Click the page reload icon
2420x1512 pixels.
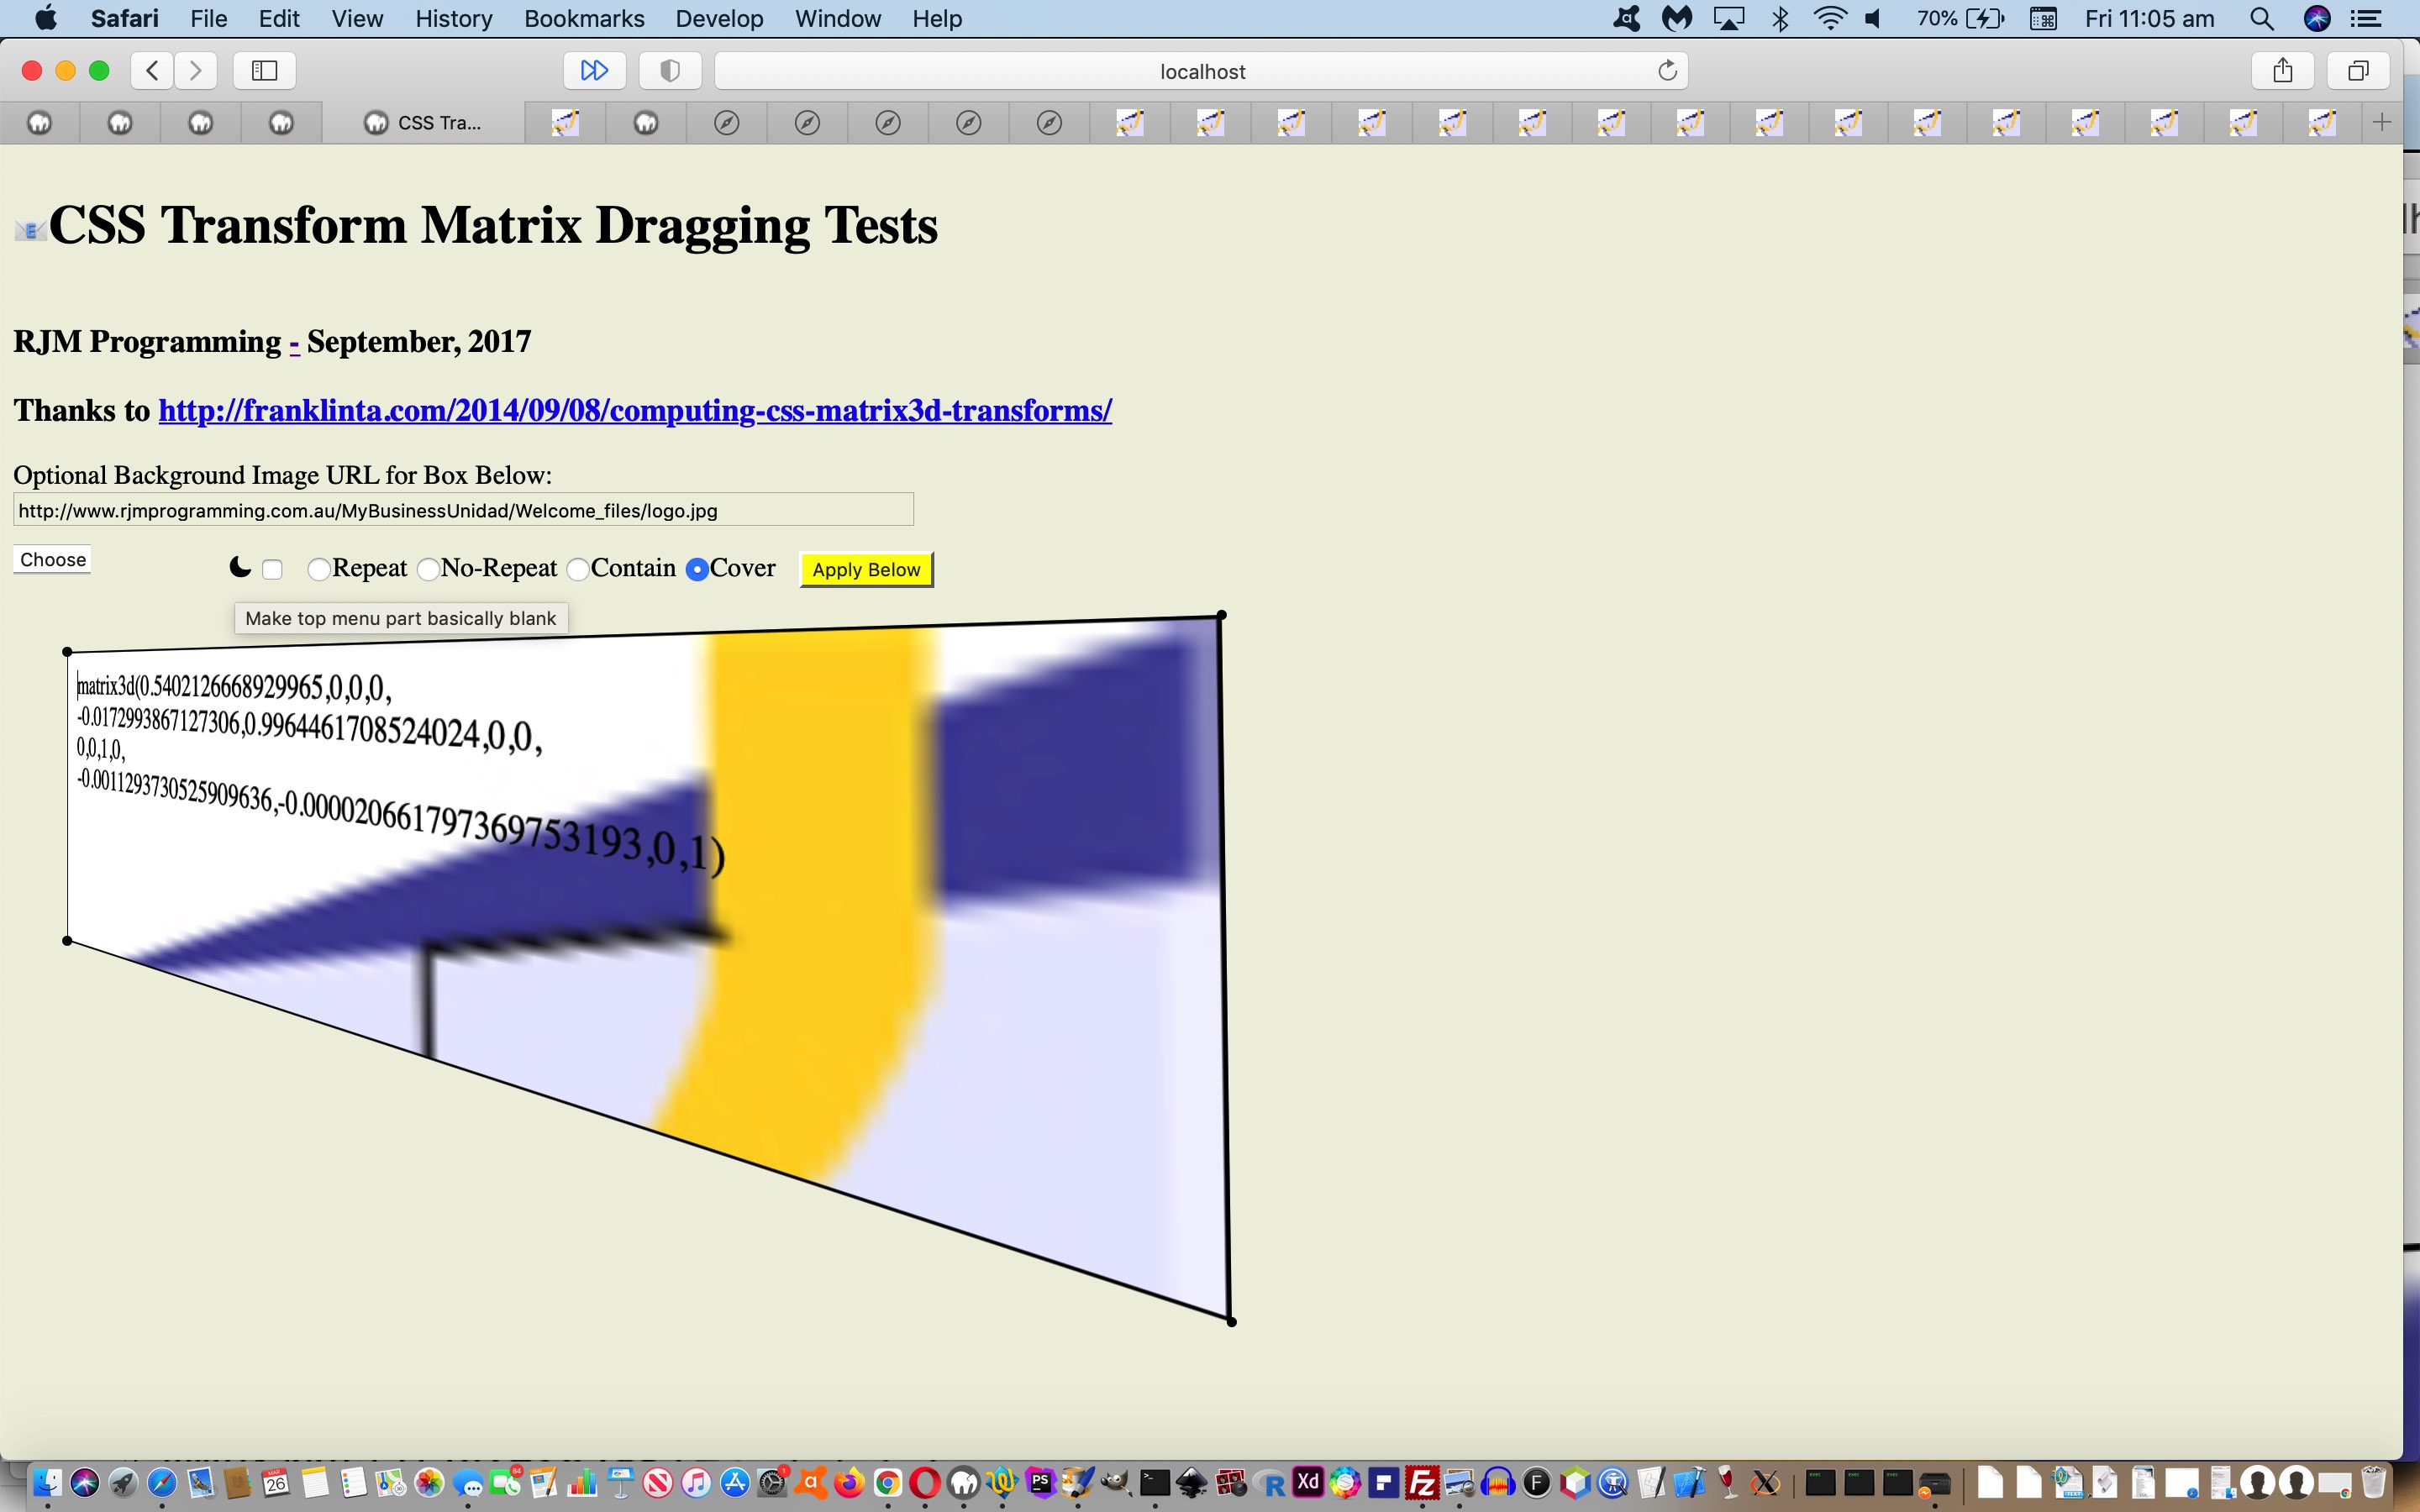(x=1665, y=70)
